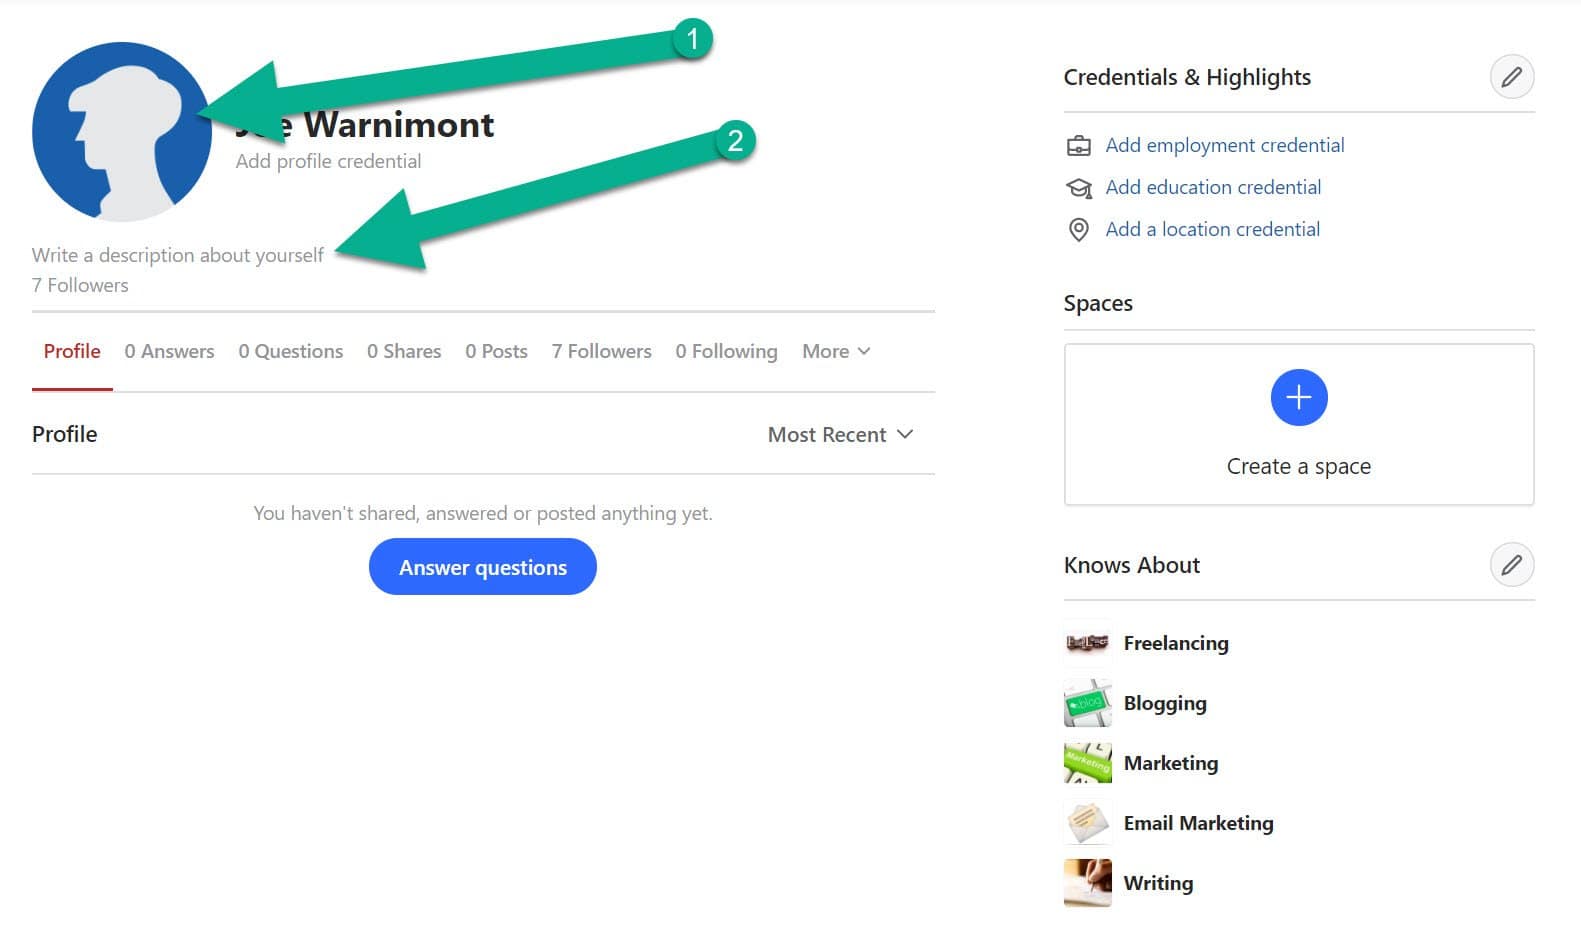1581x944 pixels.
Task: Click the Freelancing topic thumbnail icon
Action: pos(1087,643)
